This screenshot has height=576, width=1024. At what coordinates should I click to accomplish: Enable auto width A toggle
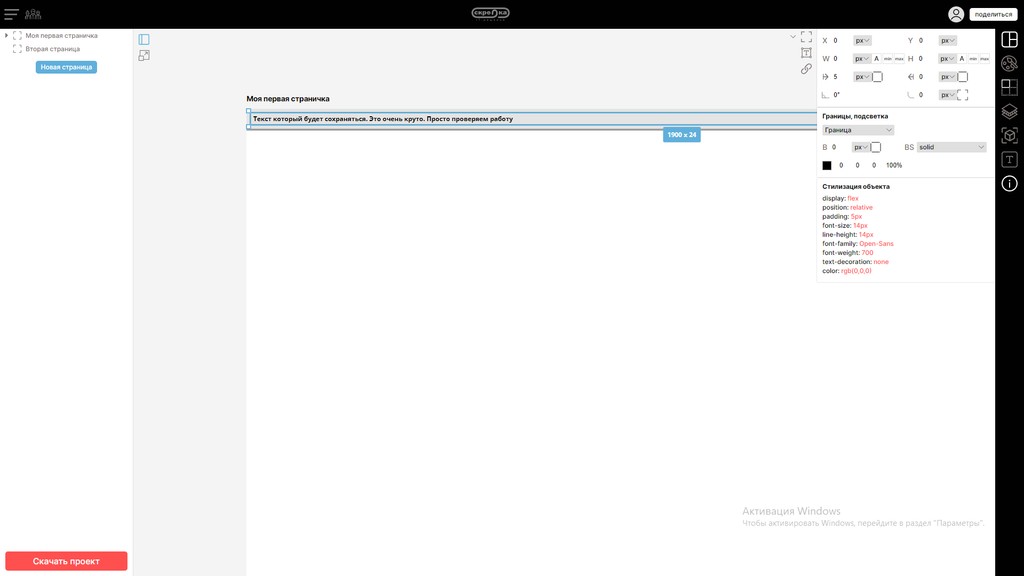click(876, 59)
